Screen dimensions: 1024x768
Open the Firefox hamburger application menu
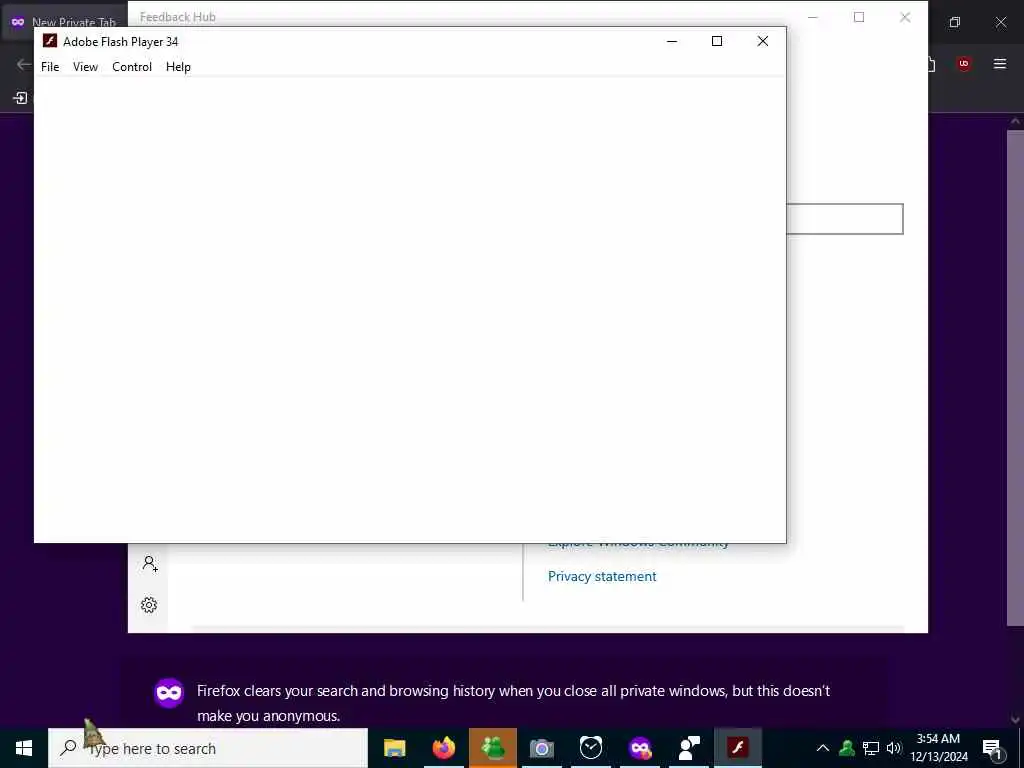(999, 63)
